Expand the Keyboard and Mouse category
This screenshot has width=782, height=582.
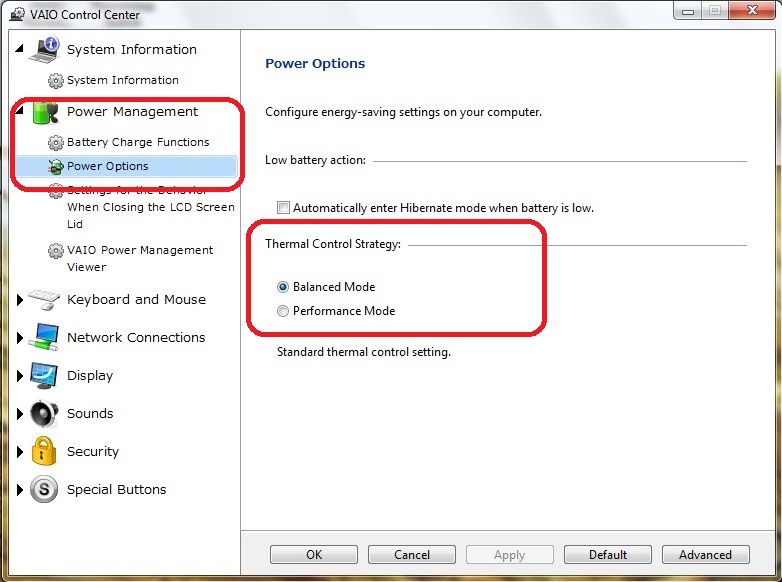20,300
